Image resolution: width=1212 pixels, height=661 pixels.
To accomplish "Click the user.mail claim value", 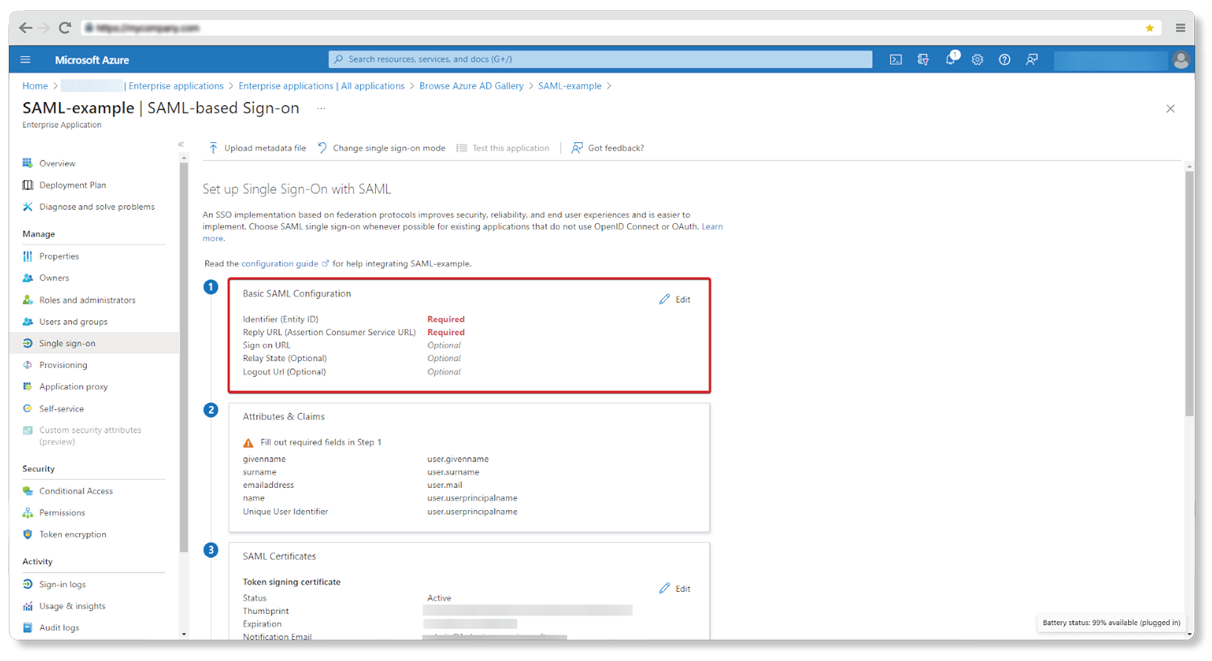I will [445, 485].
